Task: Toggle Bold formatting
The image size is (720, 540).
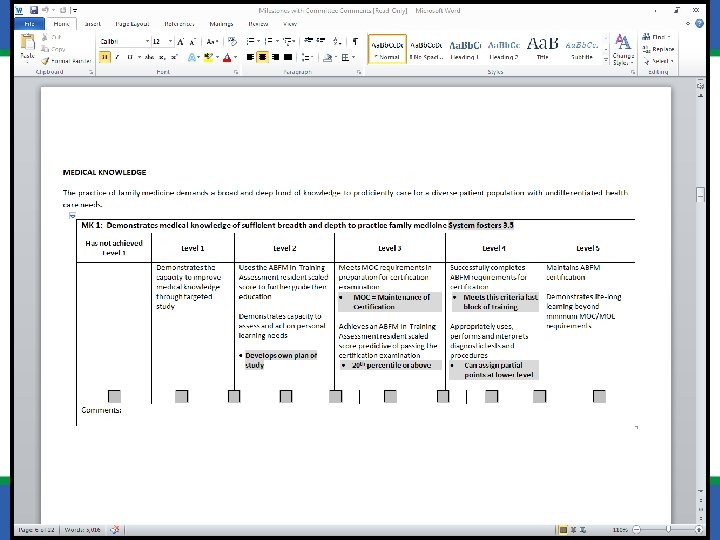Action: point(105,57)
